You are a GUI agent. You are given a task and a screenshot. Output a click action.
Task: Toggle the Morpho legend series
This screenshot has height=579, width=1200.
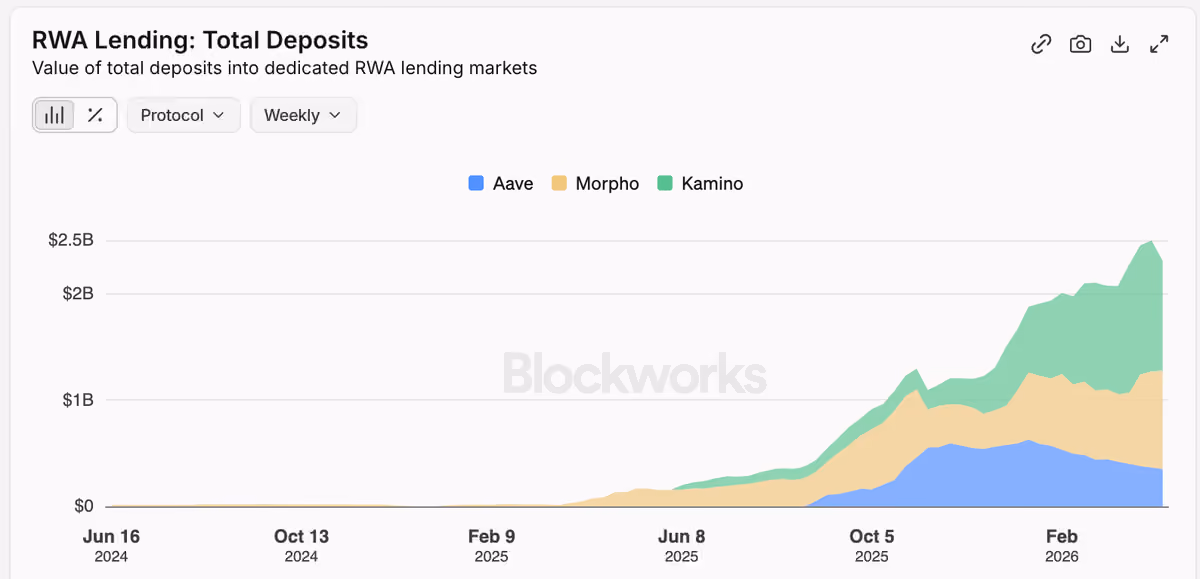(595, 184)
